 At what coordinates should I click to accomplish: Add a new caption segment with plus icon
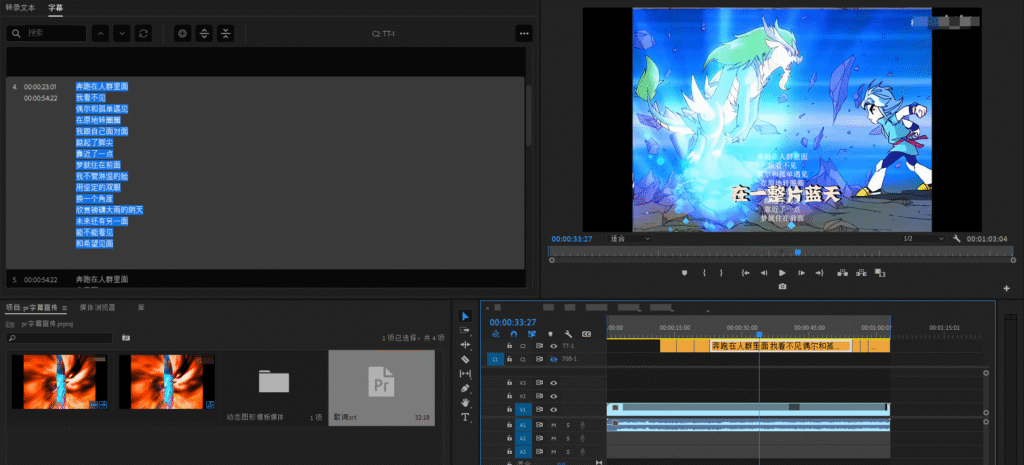182,33
